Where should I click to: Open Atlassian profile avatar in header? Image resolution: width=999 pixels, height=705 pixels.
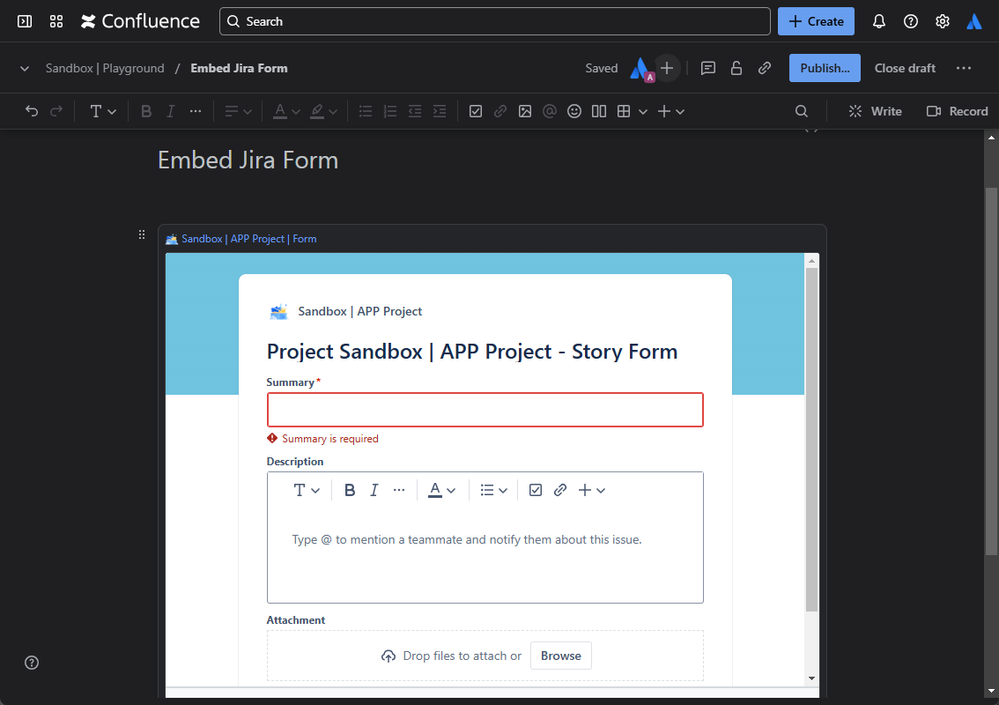(x=974, y=22)
